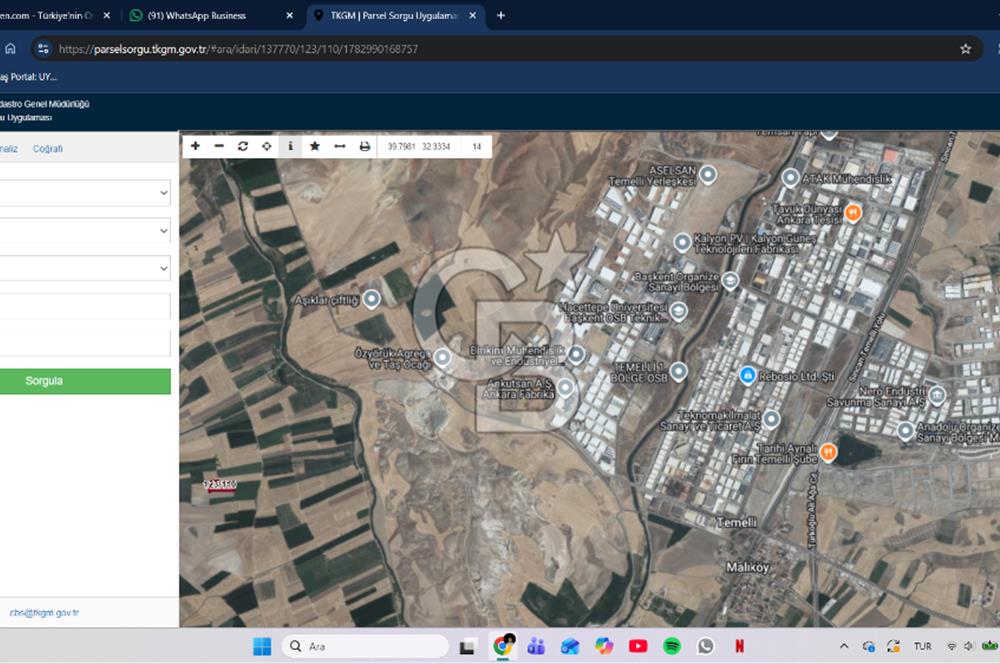1000x664 pixels.
Task: Bookmark this page with the star icon
Action: pyautogui.click(x=966, y=49)
